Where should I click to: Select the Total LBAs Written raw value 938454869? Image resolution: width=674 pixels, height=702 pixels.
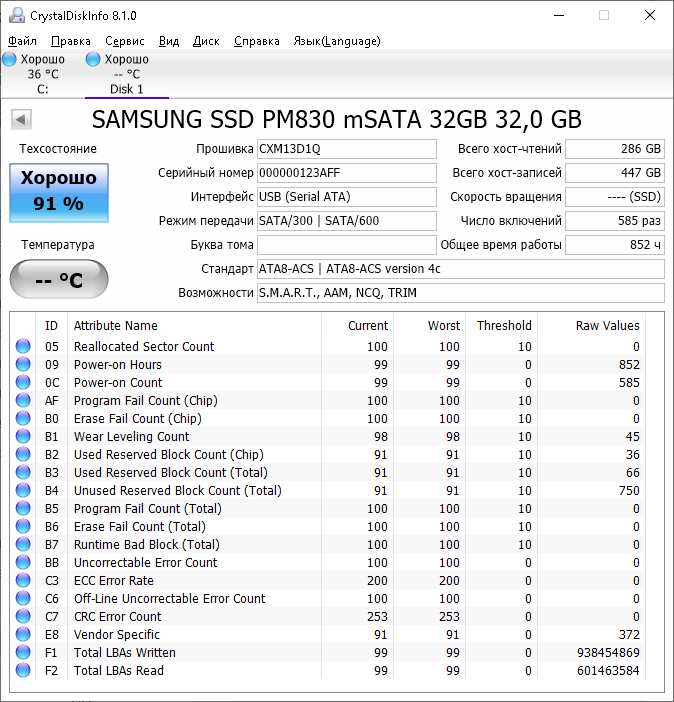pos(608,653)
